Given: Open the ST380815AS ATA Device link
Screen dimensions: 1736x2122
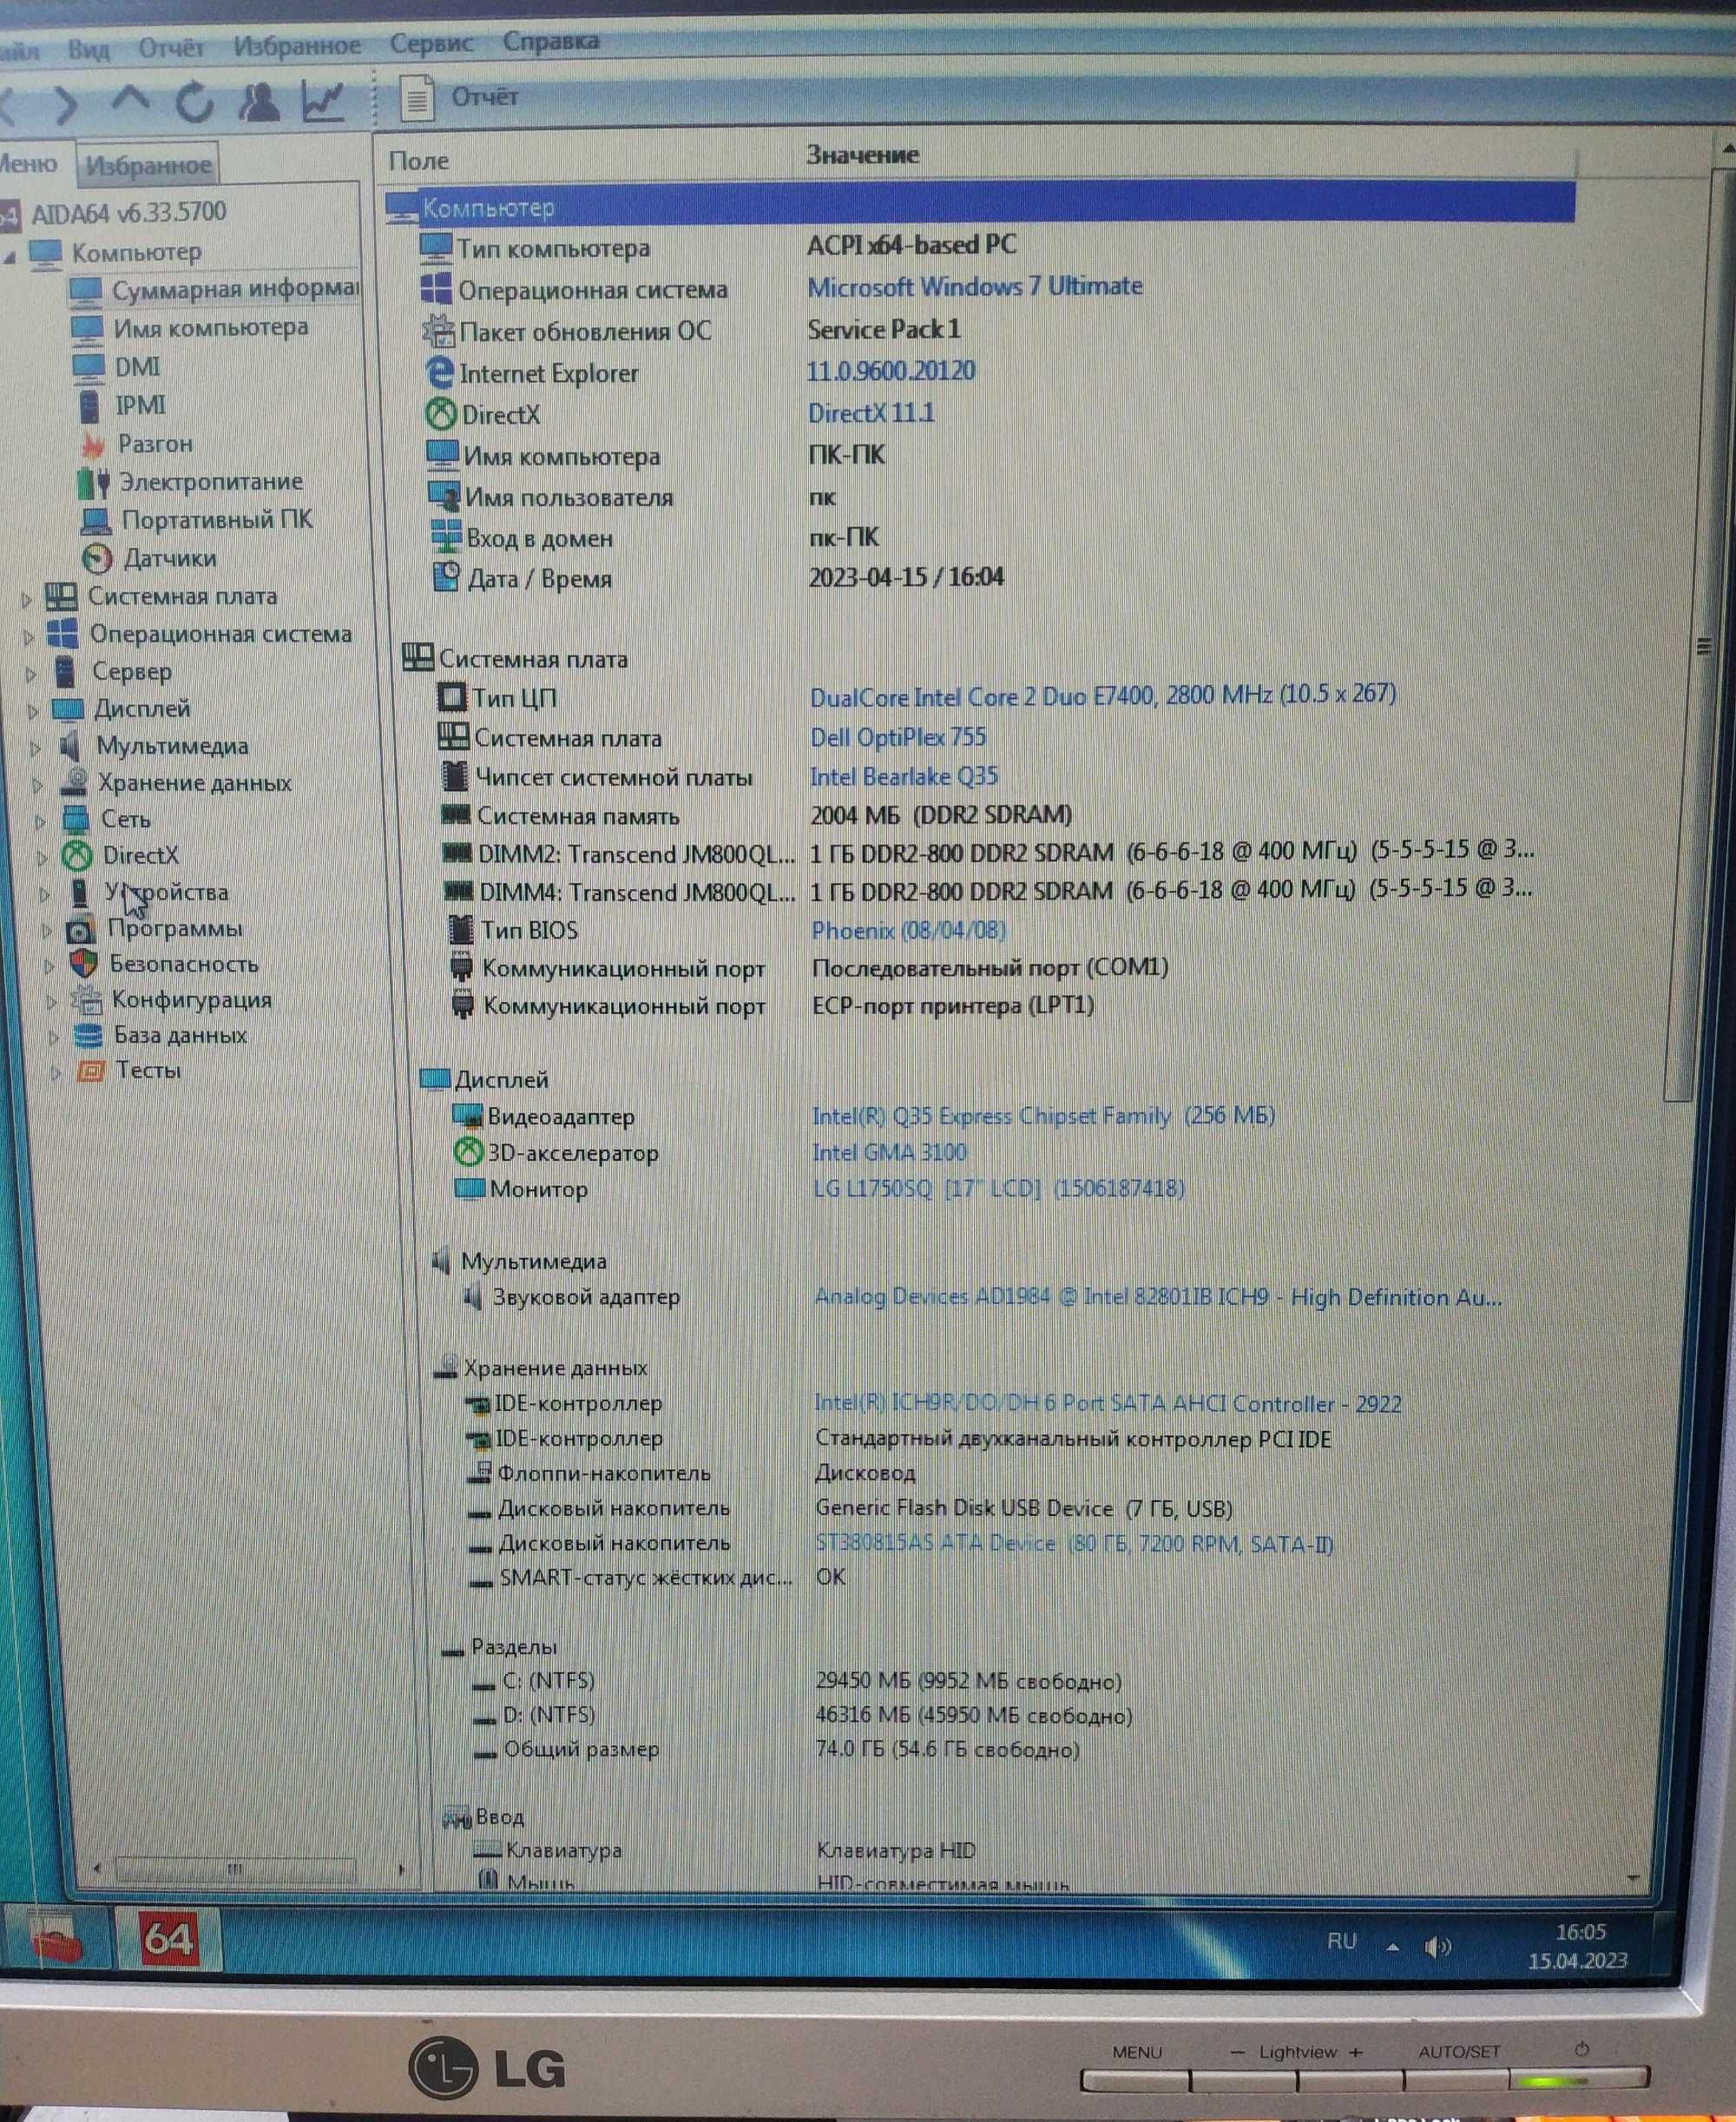Looking at the screenshot, I should click(x=1074, y=1543).
